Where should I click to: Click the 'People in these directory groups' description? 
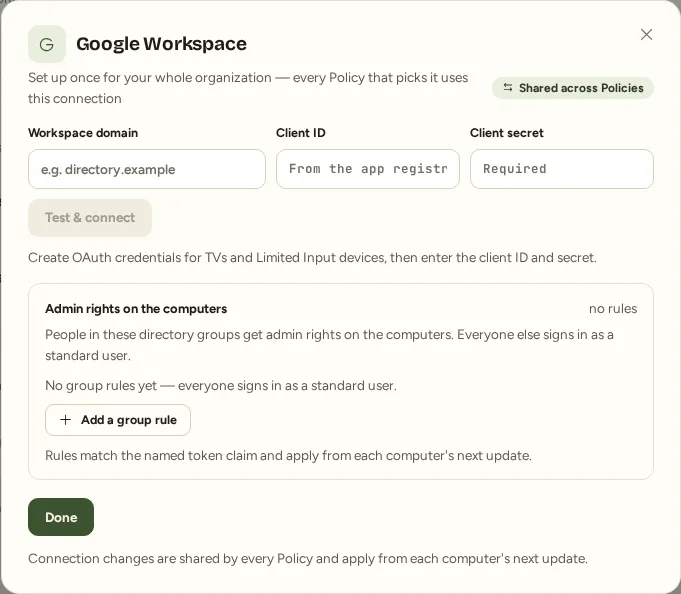click(x=329, y=345)
